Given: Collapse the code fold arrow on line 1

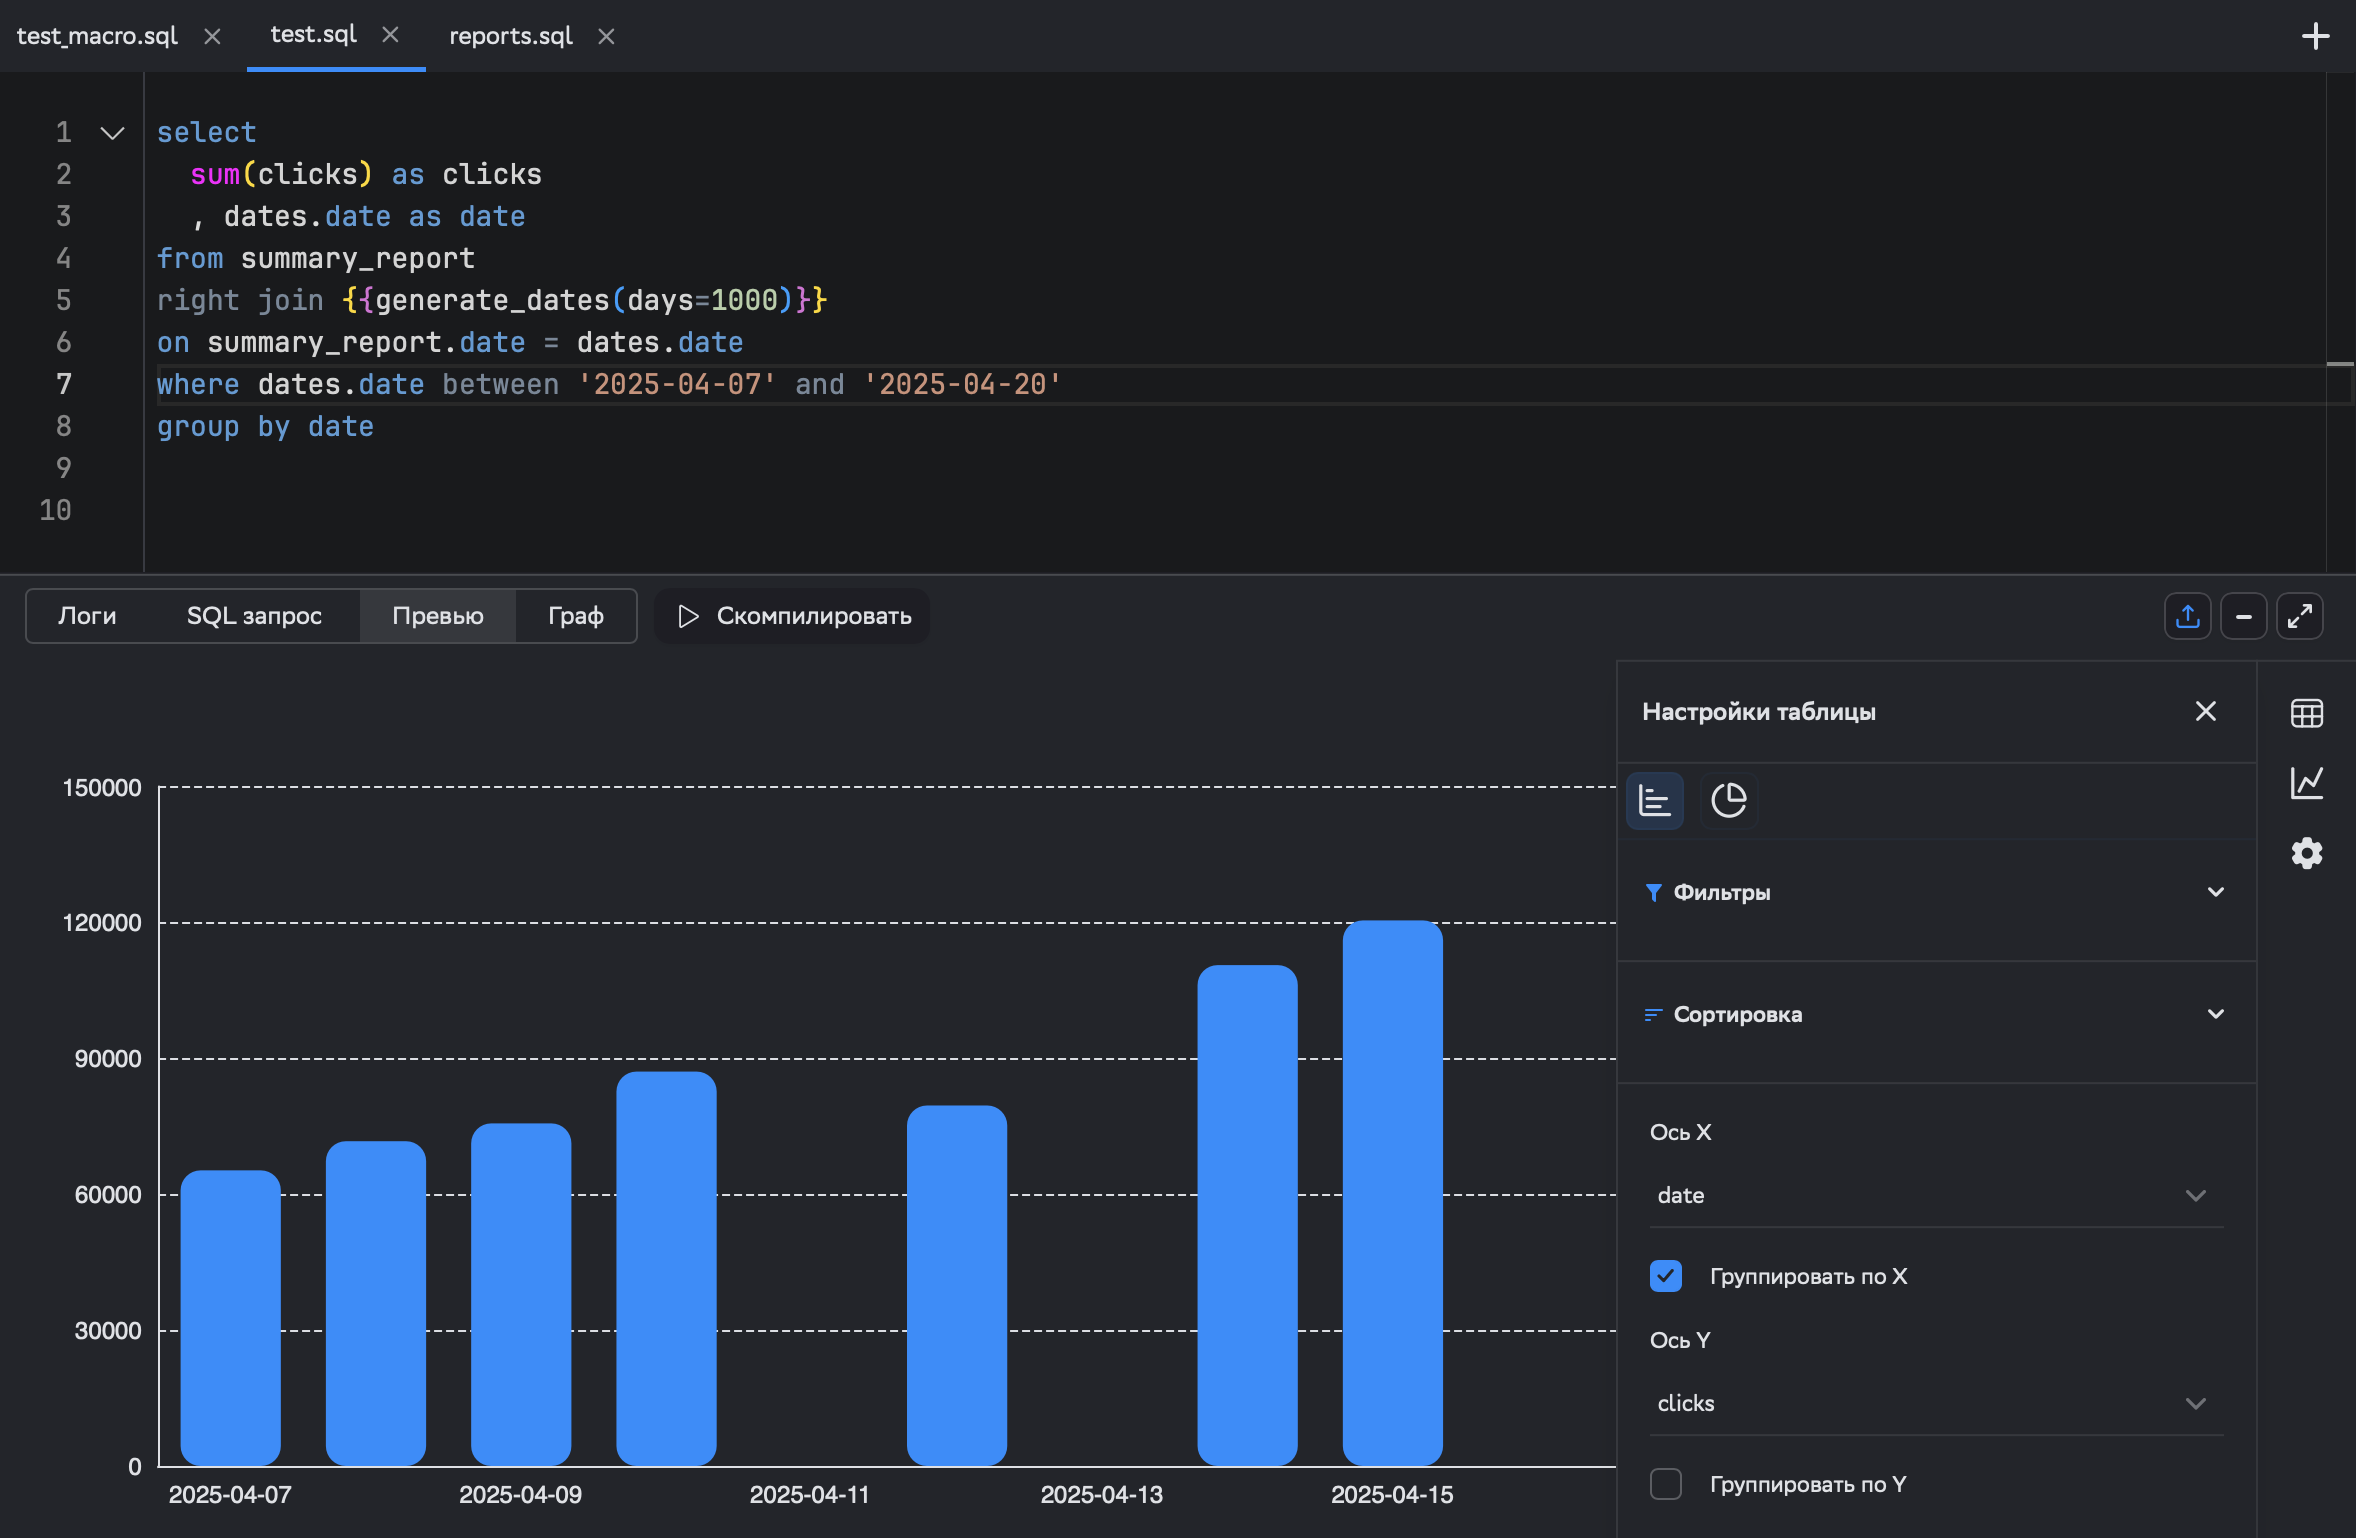Looking at the screenshot, I should [x=113, y=133].
